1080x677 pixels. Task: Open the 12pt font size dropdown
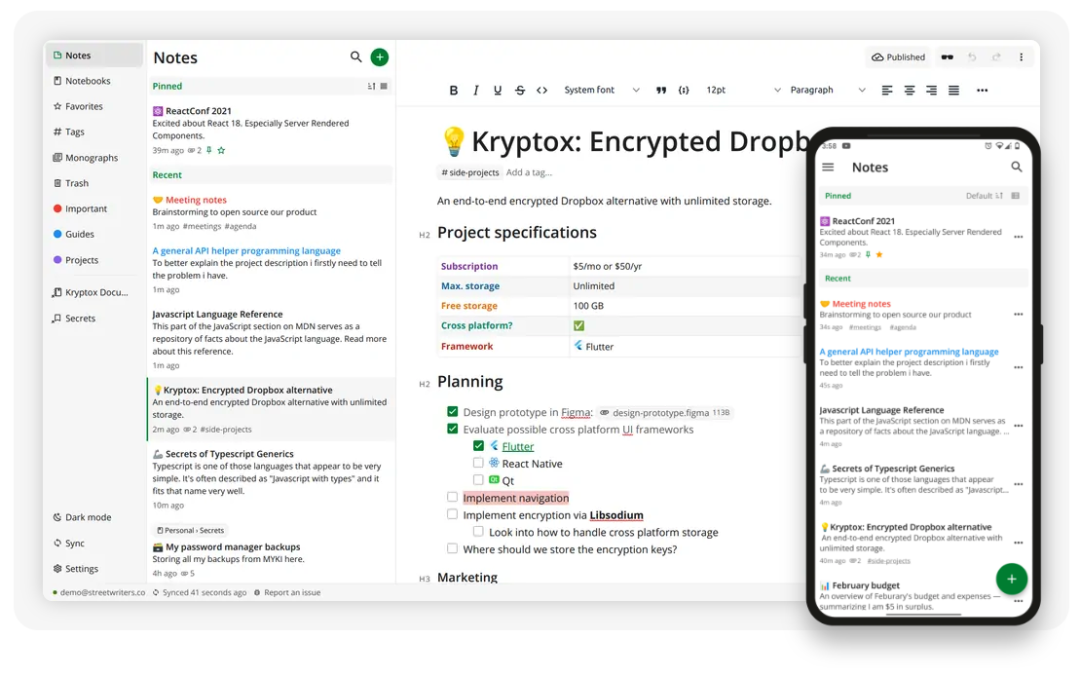tap(743, 90)
